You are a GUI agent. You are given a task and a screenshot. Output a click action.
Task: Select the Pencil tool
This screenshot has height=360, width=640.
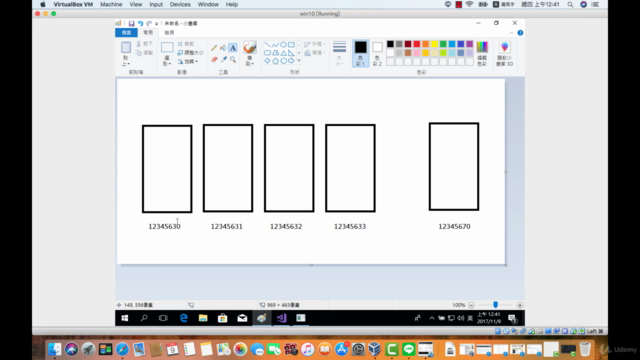tap(214, 48)
